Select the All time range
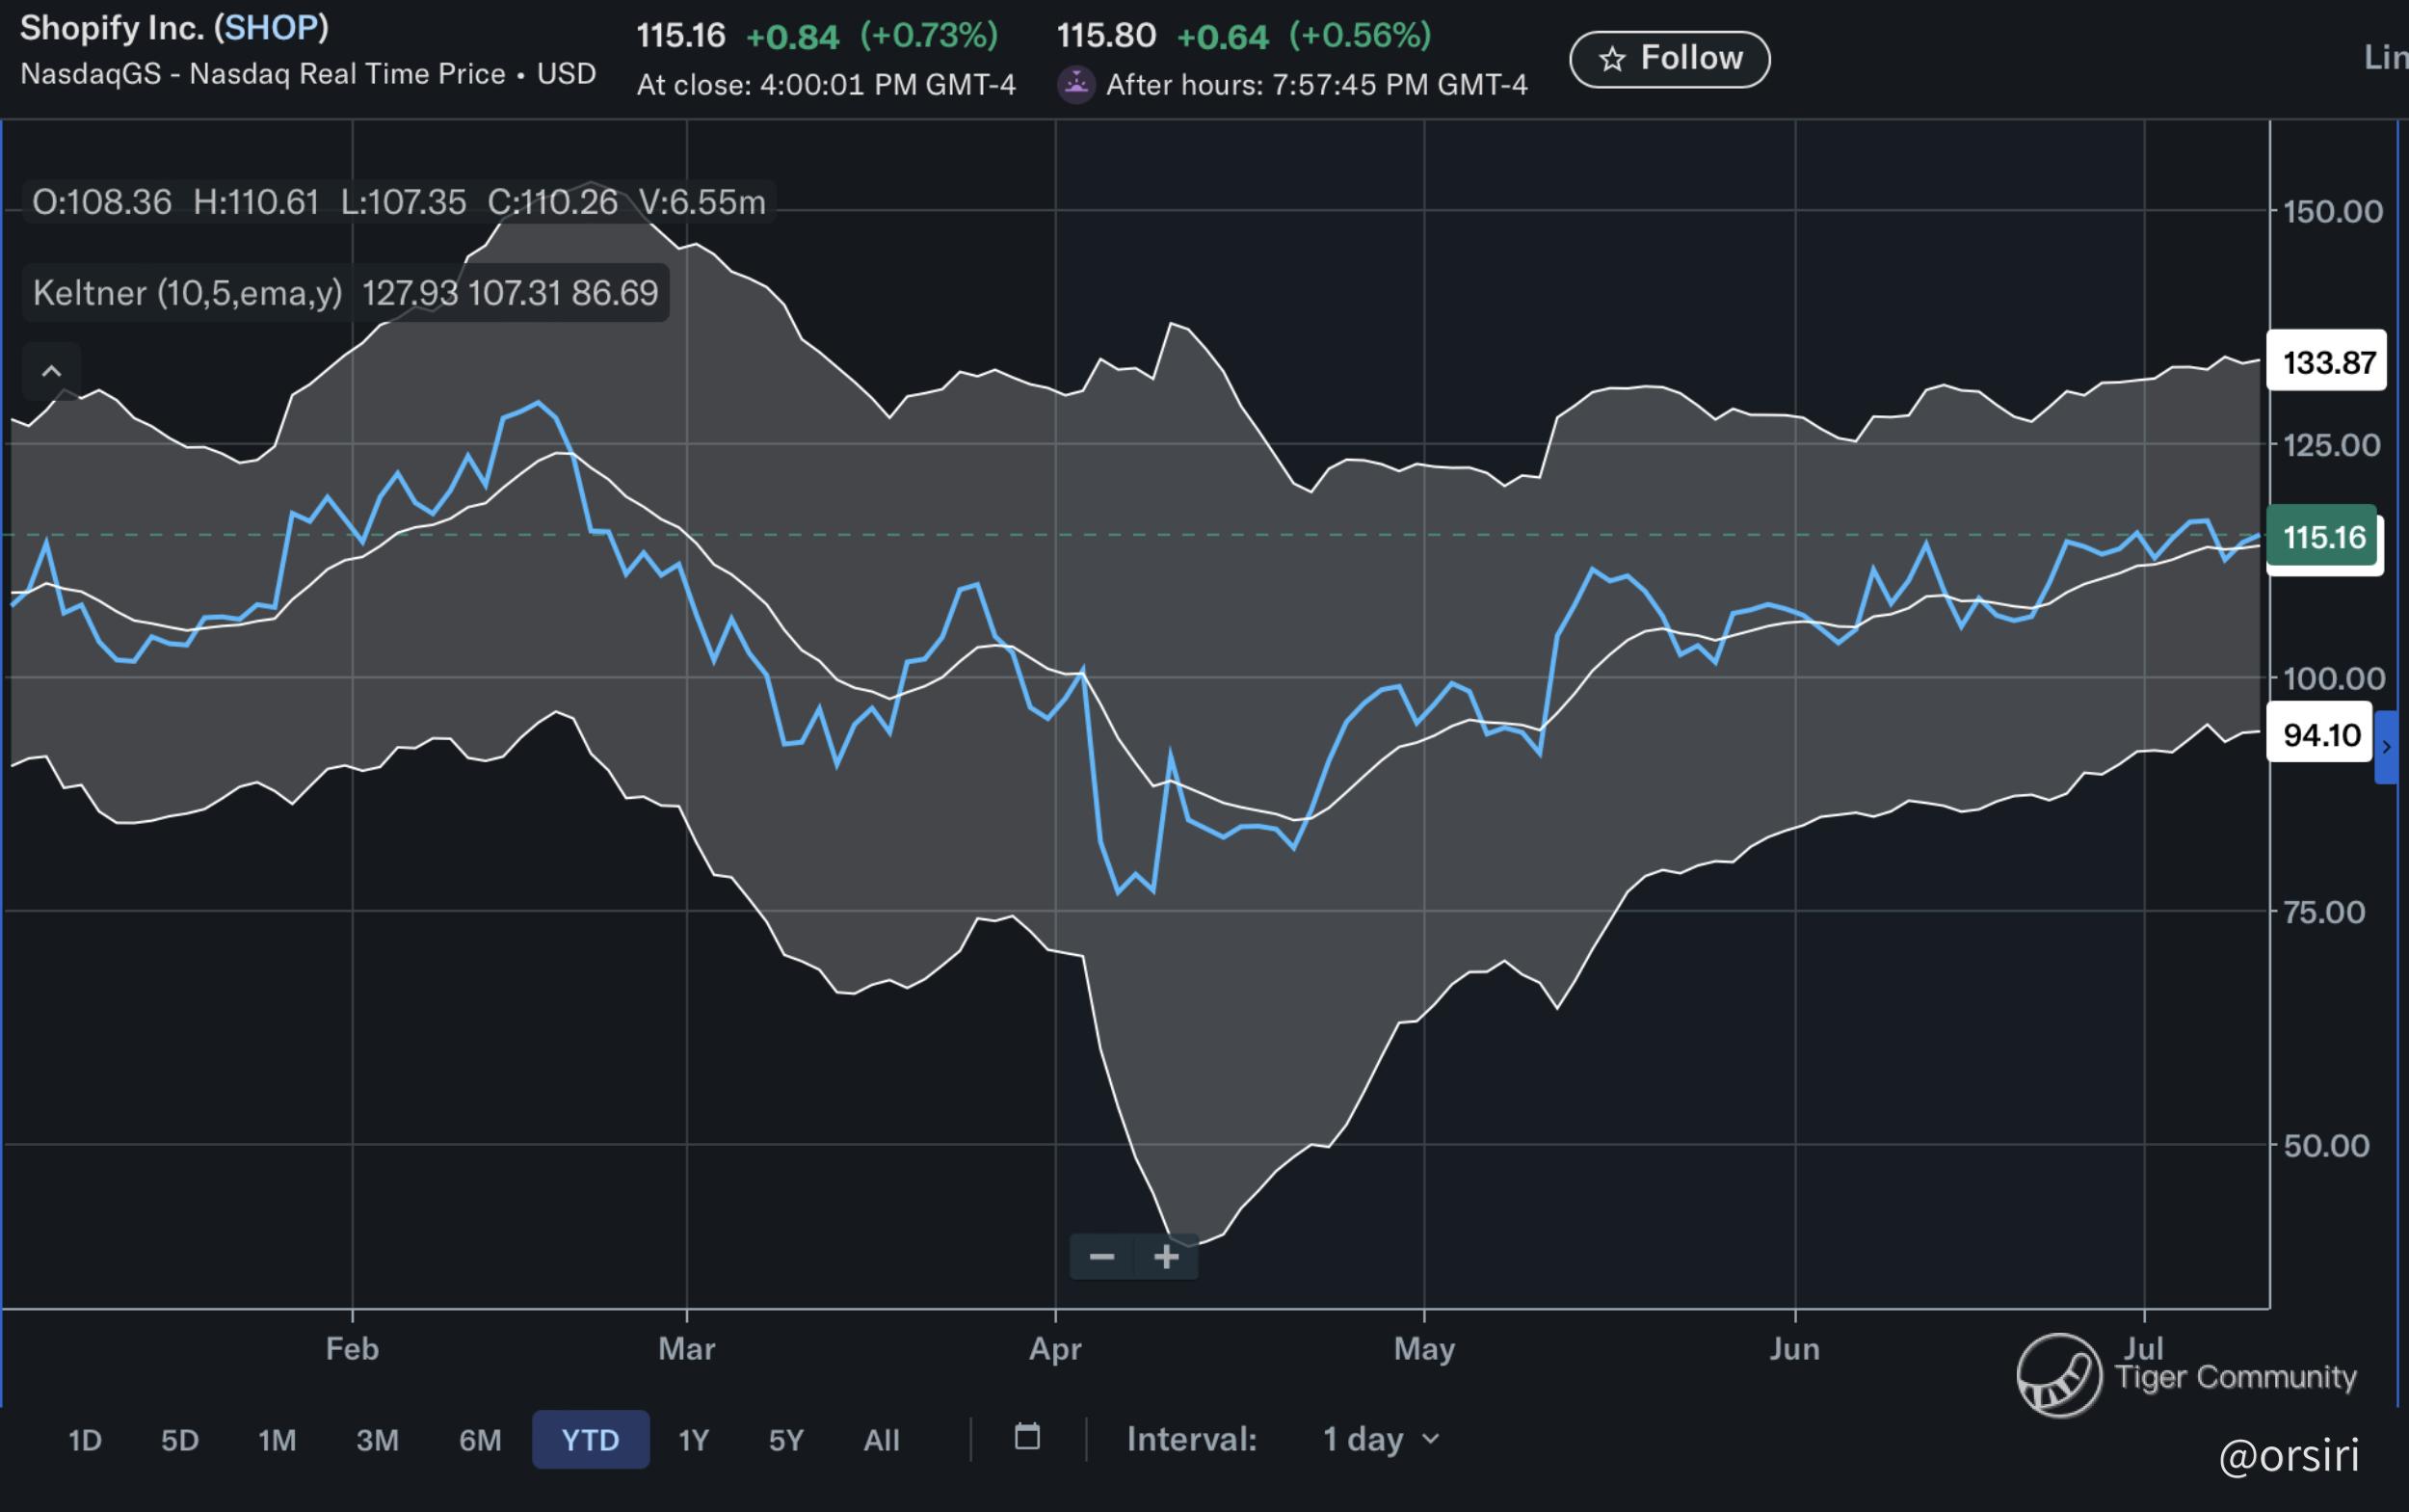The width and height of the screenshot is (2409, 1512). tap(881, 1440)
